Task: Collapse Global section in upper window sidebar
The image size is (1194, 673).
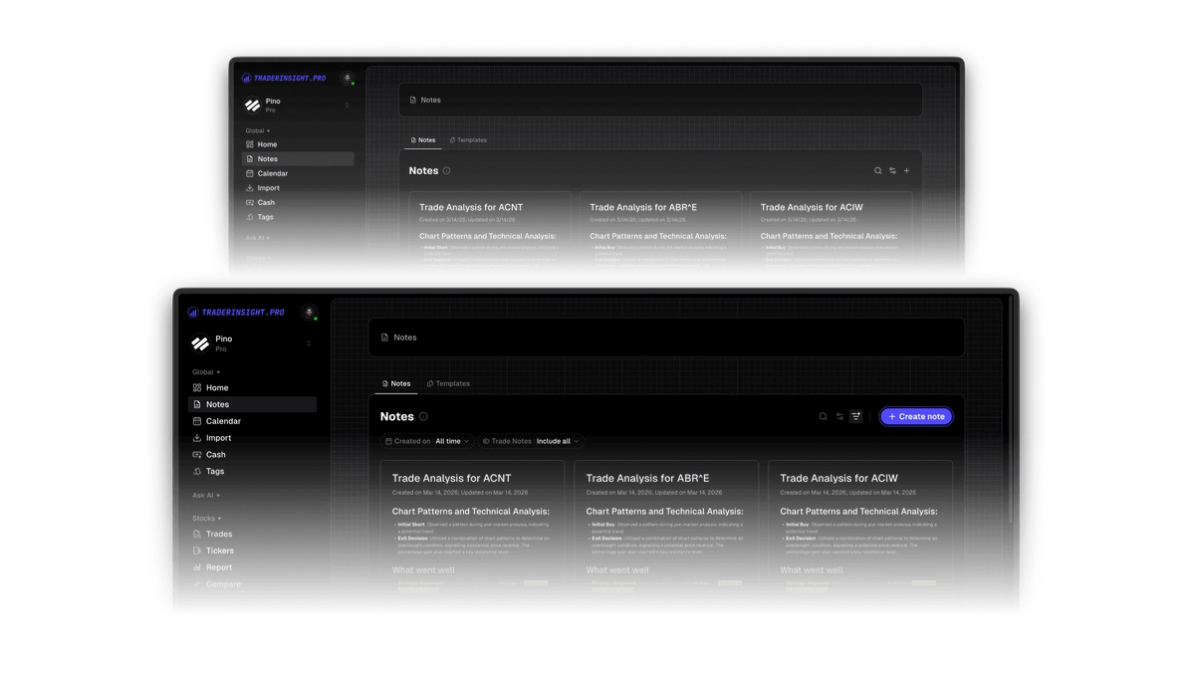Action: click(x=257, y=131)
